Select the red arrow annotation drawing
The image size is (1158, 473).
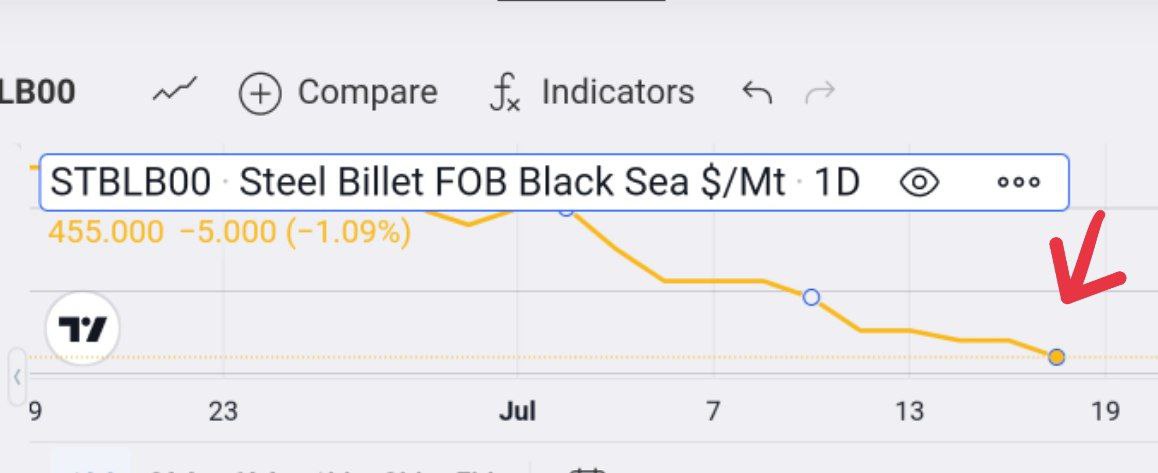pyautogui.click(x=1092, y=259)
